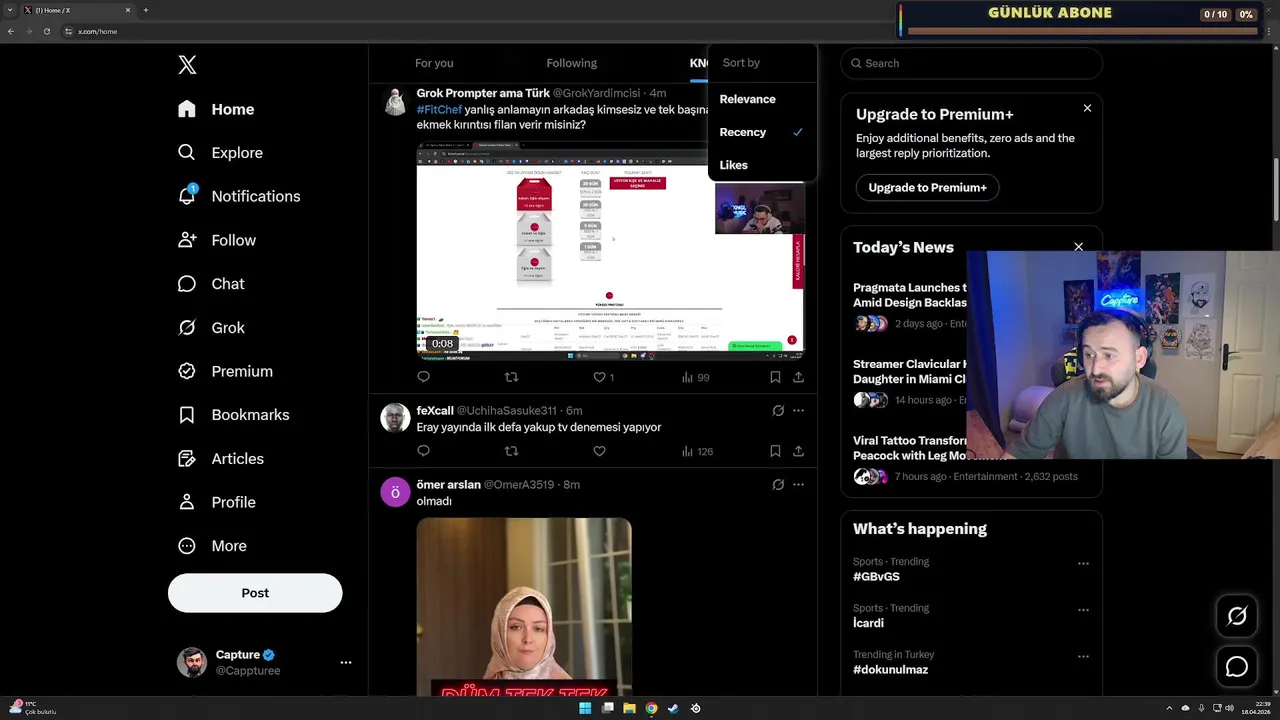Viewport: 1280px width, 720px height.
Task: Reply to feXcall post
Action: (x=423, y=451)
